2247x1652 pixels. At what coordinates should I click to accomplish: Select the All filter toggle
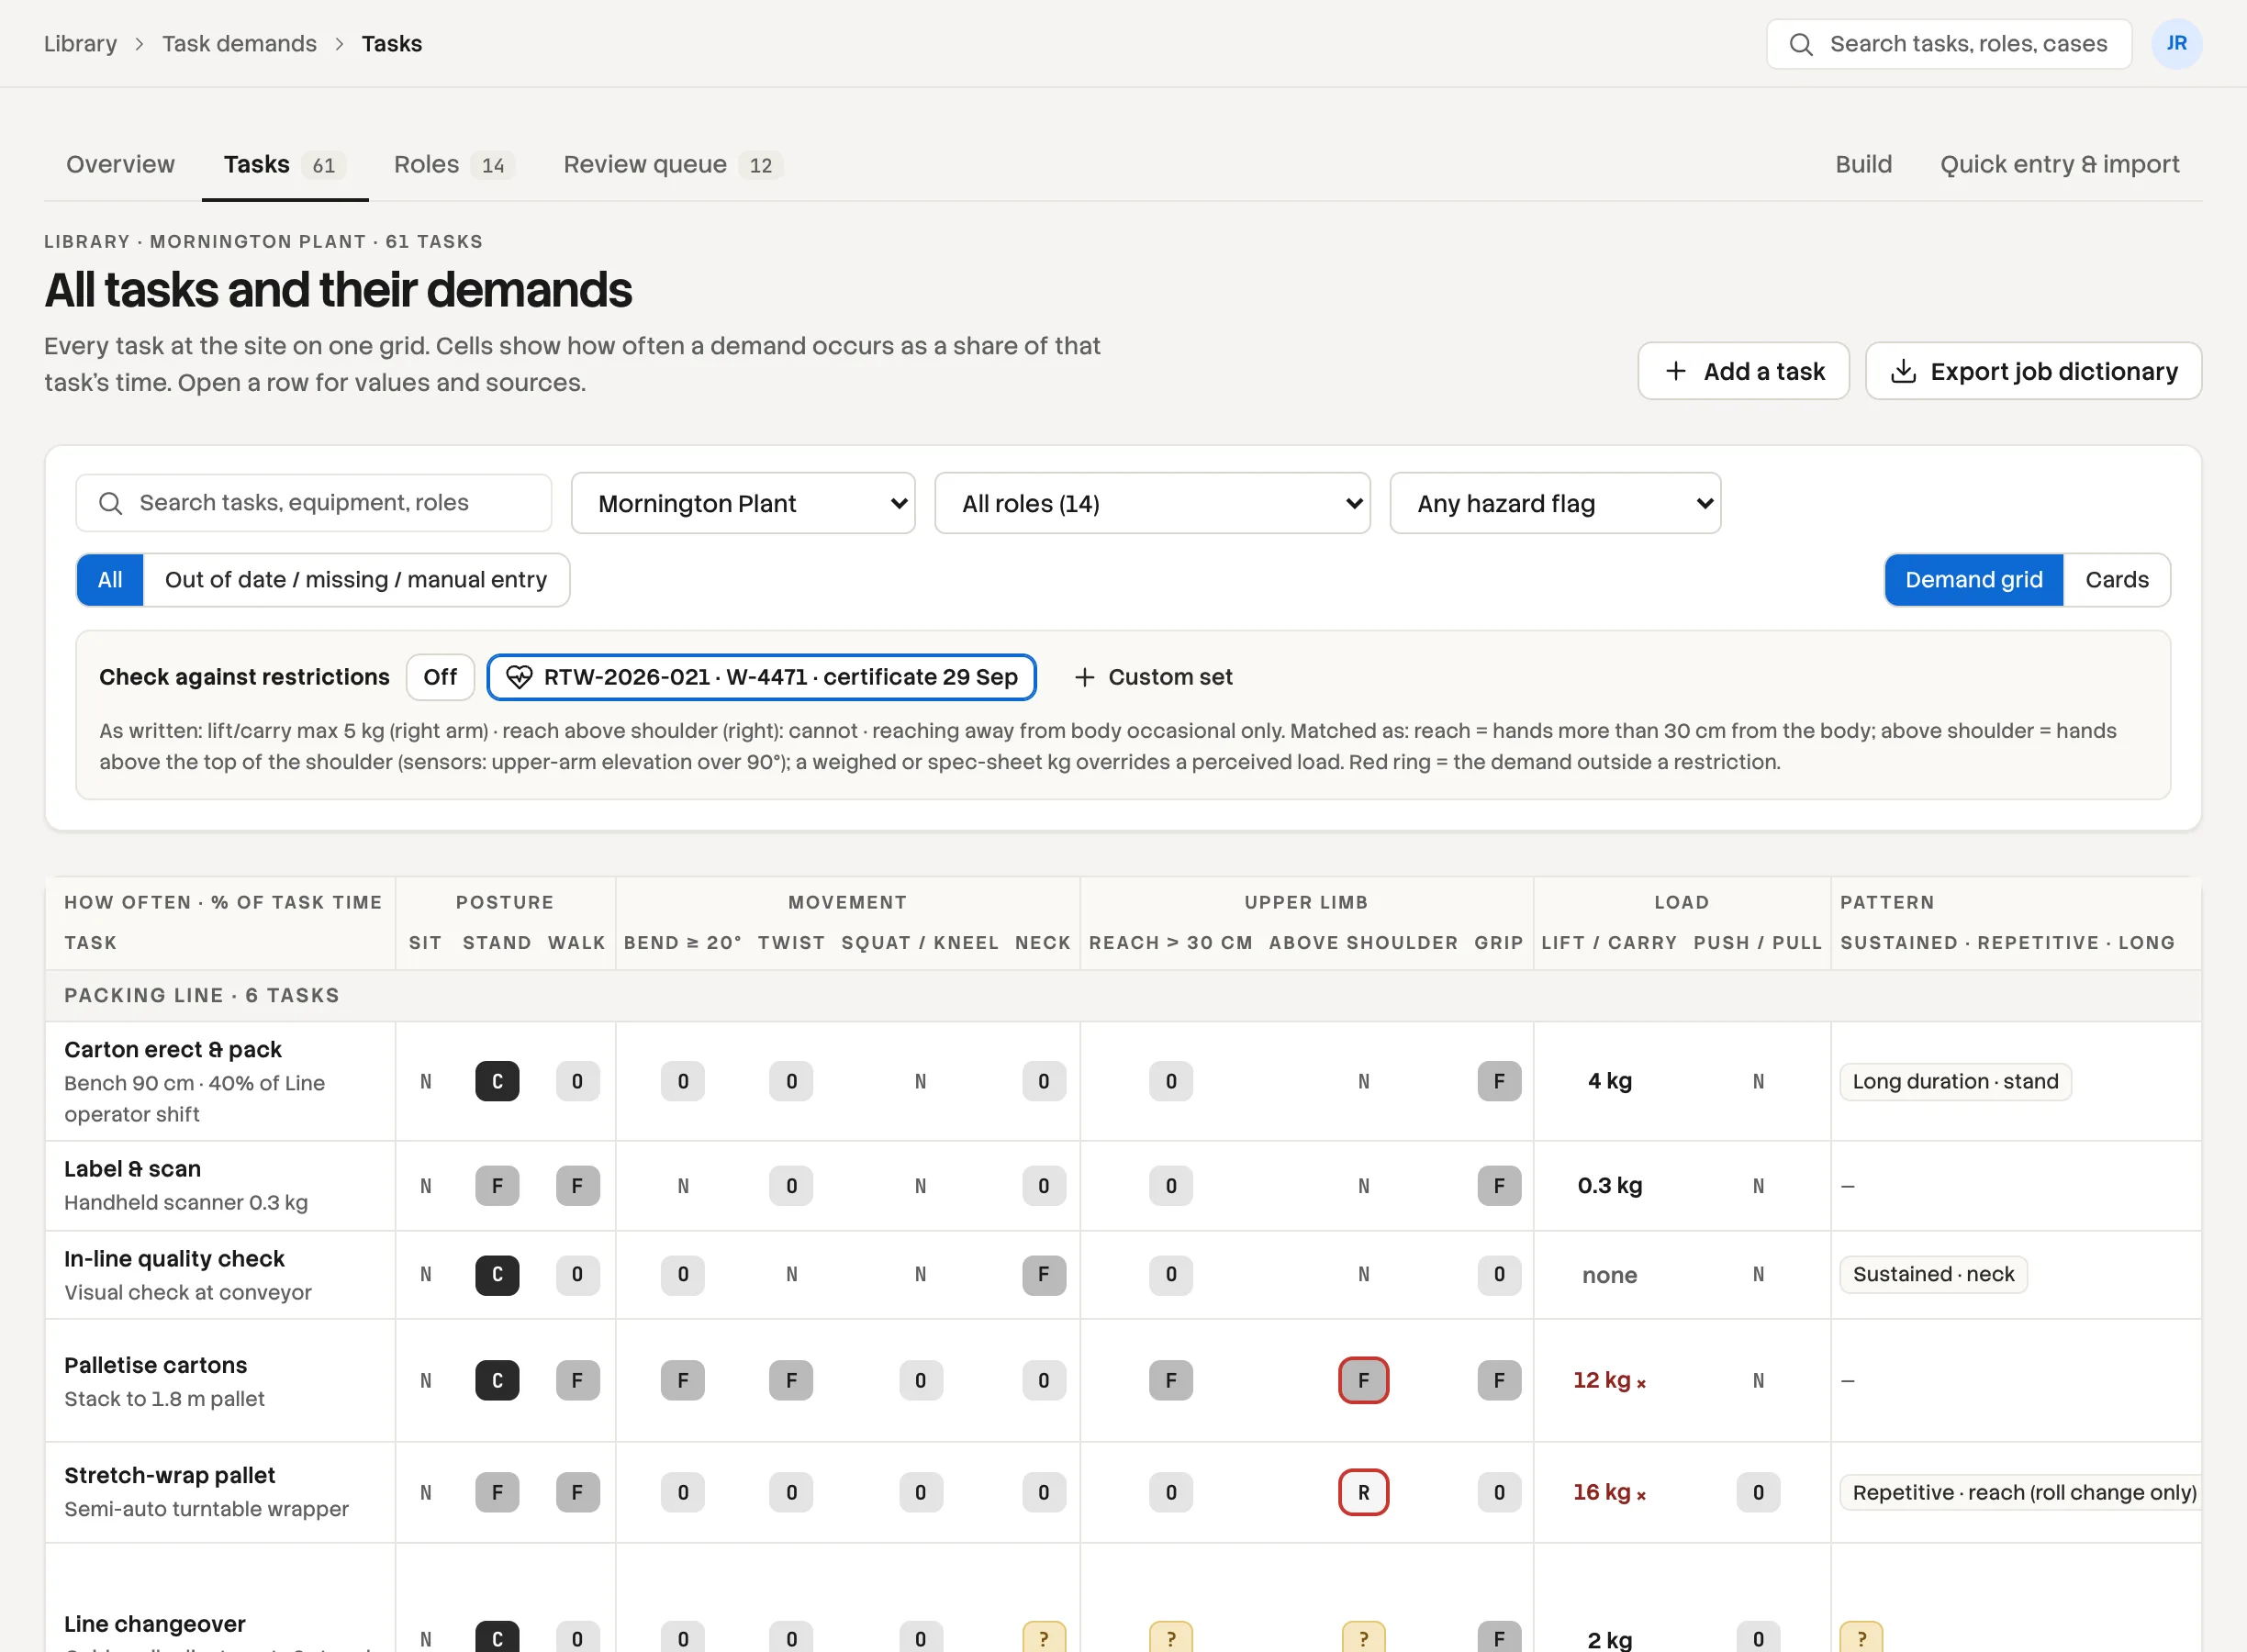[x=110, y=580]
